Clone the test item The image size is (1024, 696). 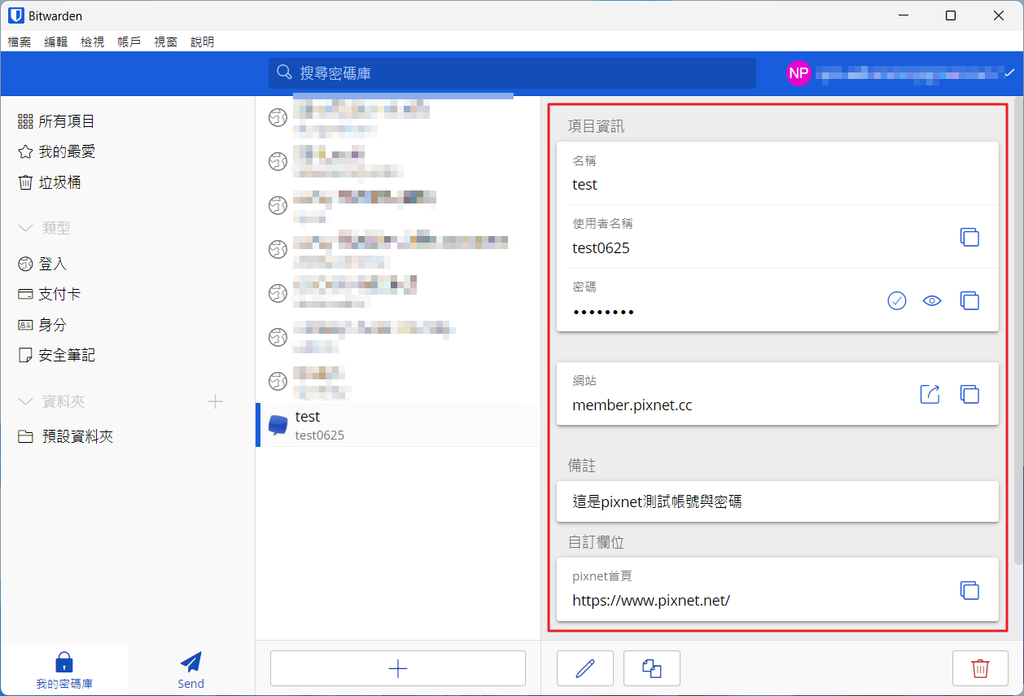pos(652,669)
